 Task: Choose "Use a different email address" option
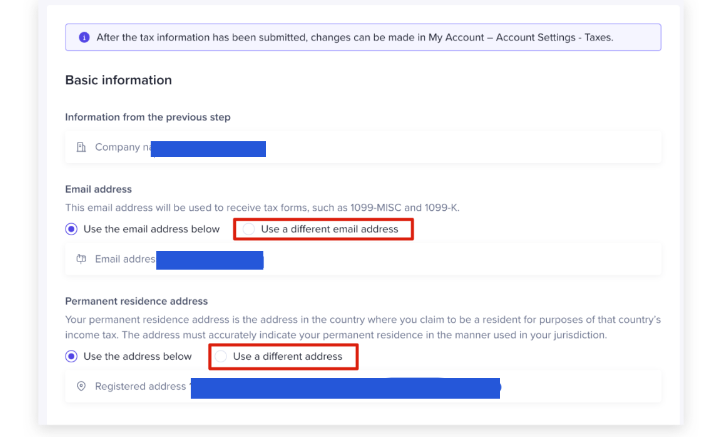point(248,229)
